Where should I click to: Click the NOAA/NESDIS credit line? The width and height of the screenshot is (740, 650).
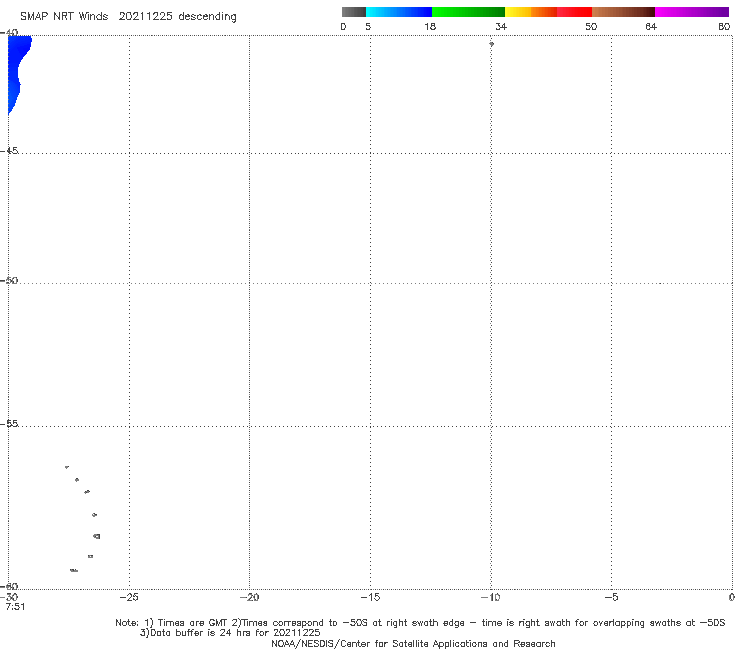(x=413, y=644)
